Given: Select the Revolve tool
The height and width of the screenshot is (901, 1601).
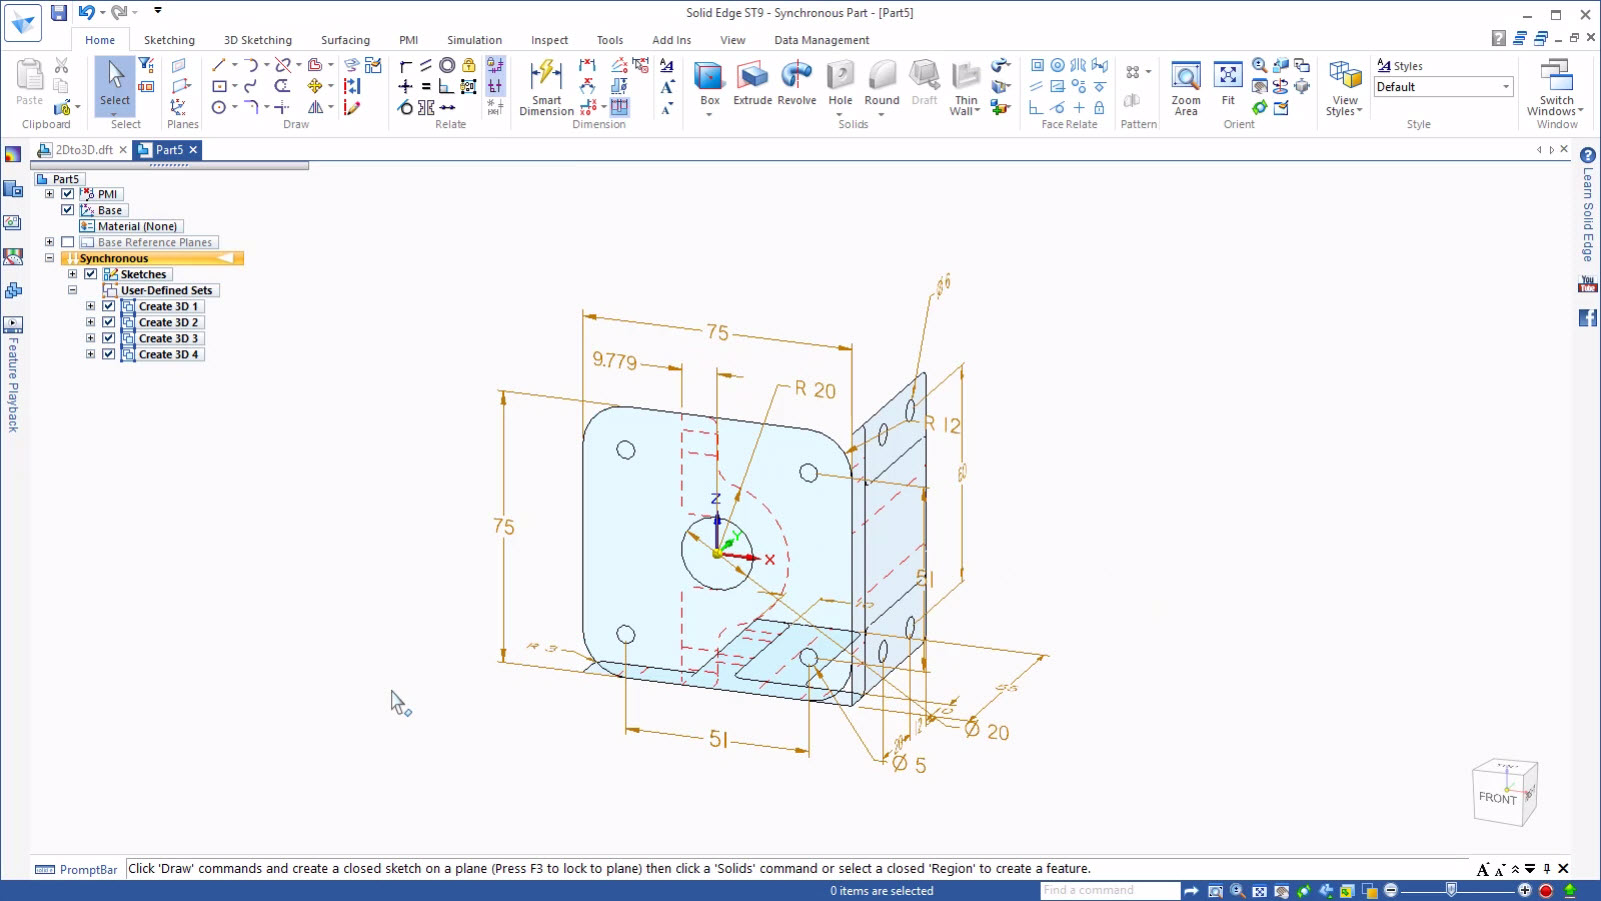Looking at the screenshot, I should click(x=797, y=85).
